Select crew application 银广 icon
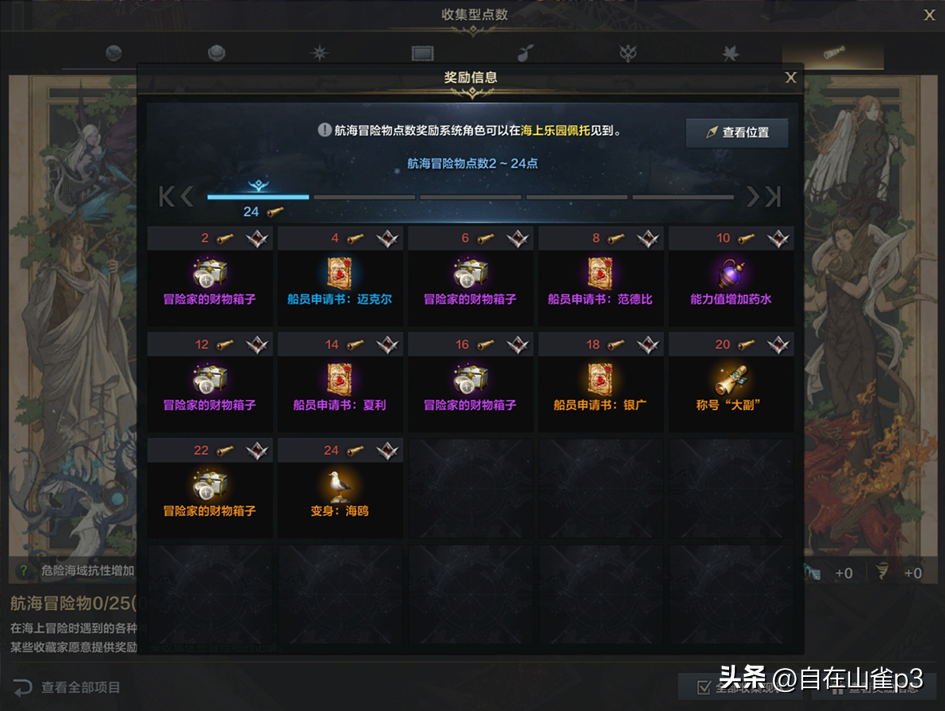 tap(600, 380)
